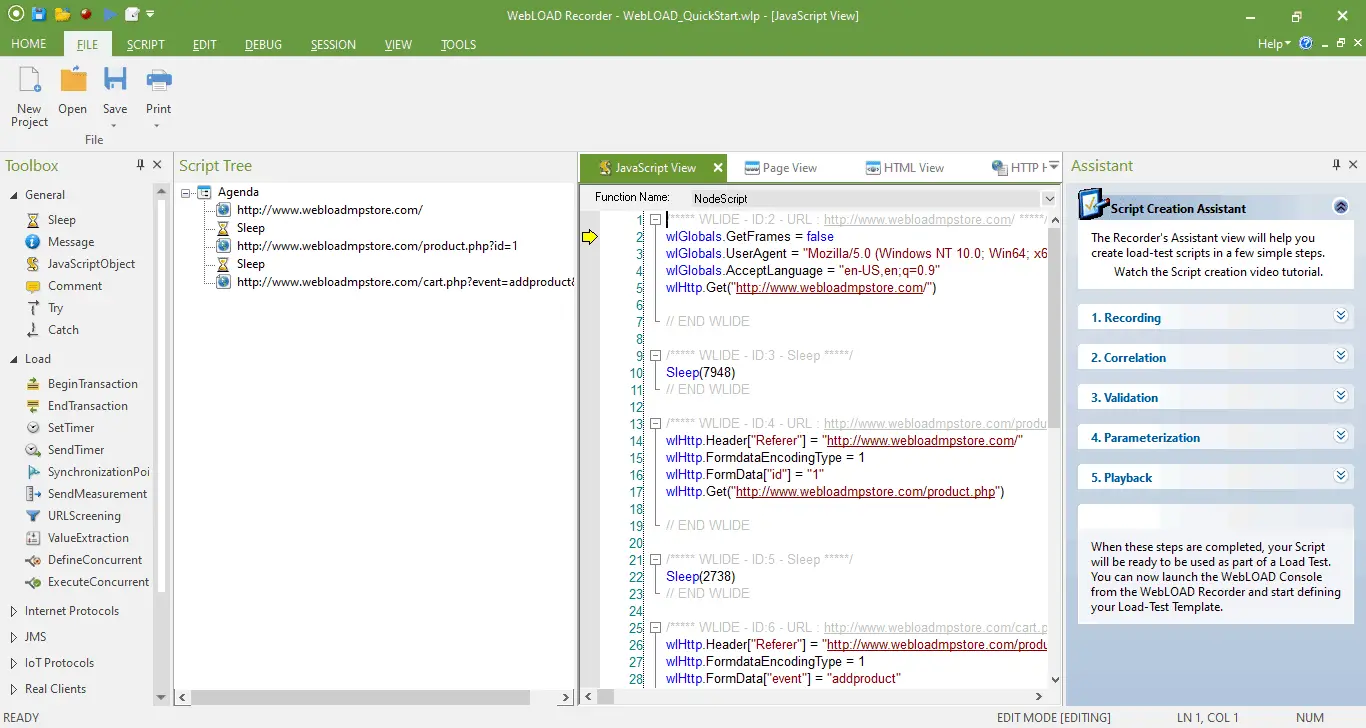The height and width of the screenshot is (728, 1366).
Task: Select the ExecuteConcurrent toolbox item
Action: point(98,582)
